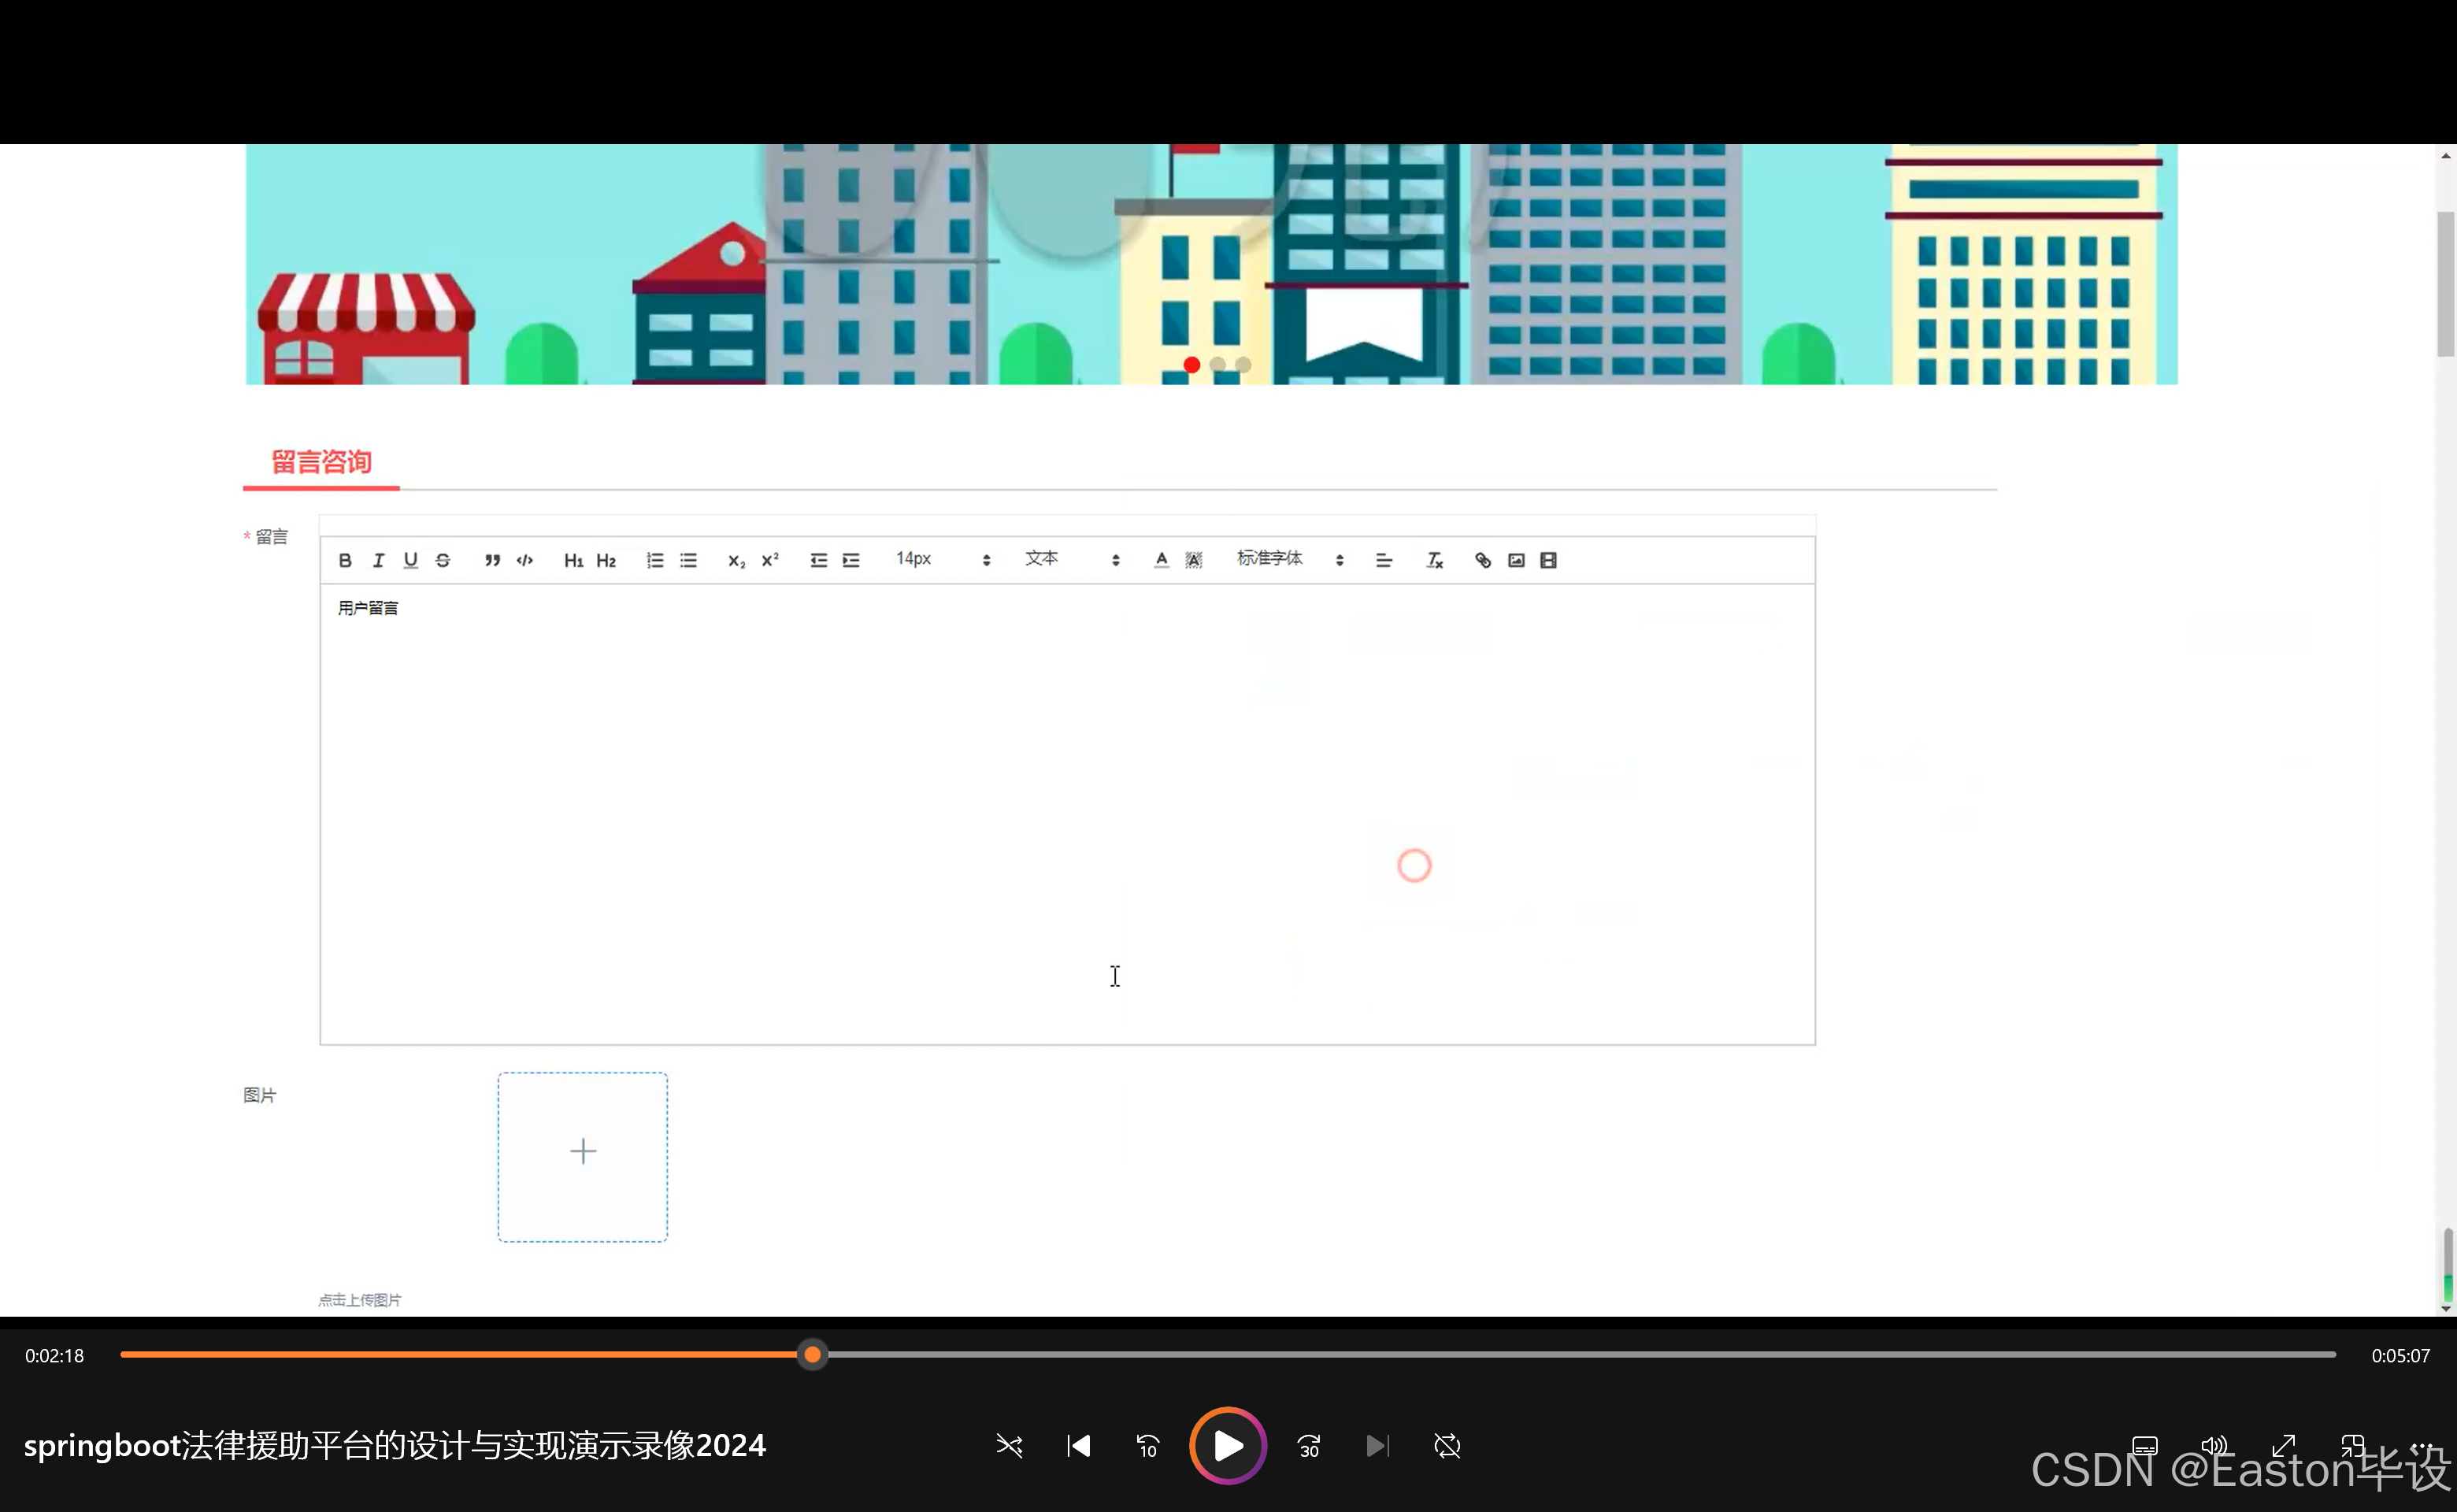
Task: Insert a hyperlink in the editor
Action: pos(1483,560)
